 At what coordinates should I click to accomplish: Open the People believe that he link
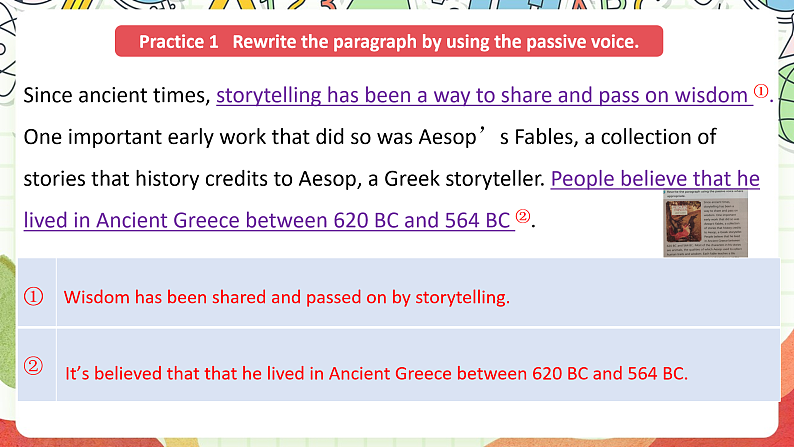point(655,179)
